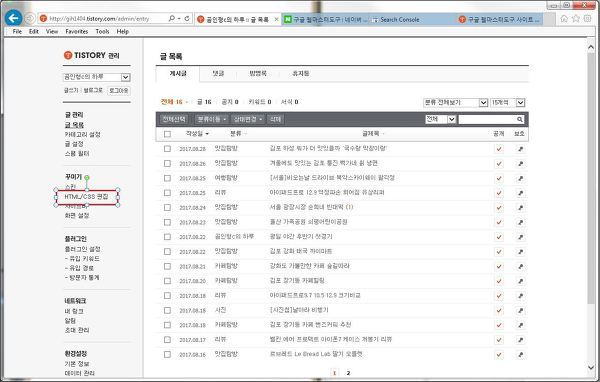Refresh the page via address bar icon

(187, 18)
